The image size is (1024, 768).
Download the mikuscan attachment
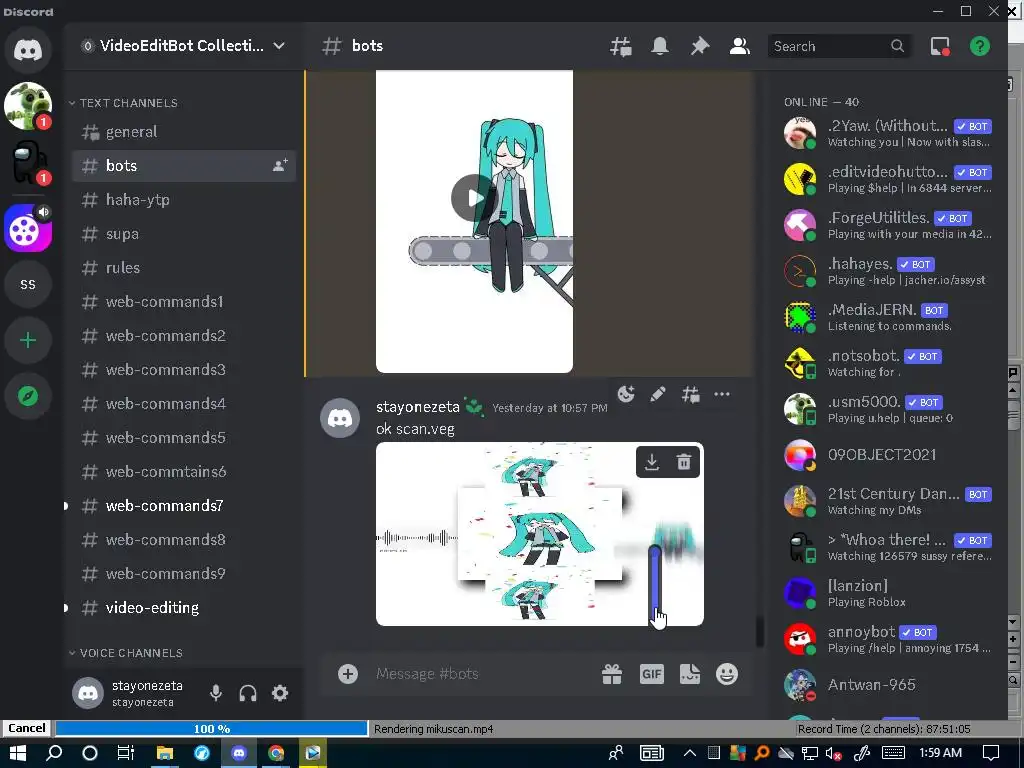pos(652,462)
